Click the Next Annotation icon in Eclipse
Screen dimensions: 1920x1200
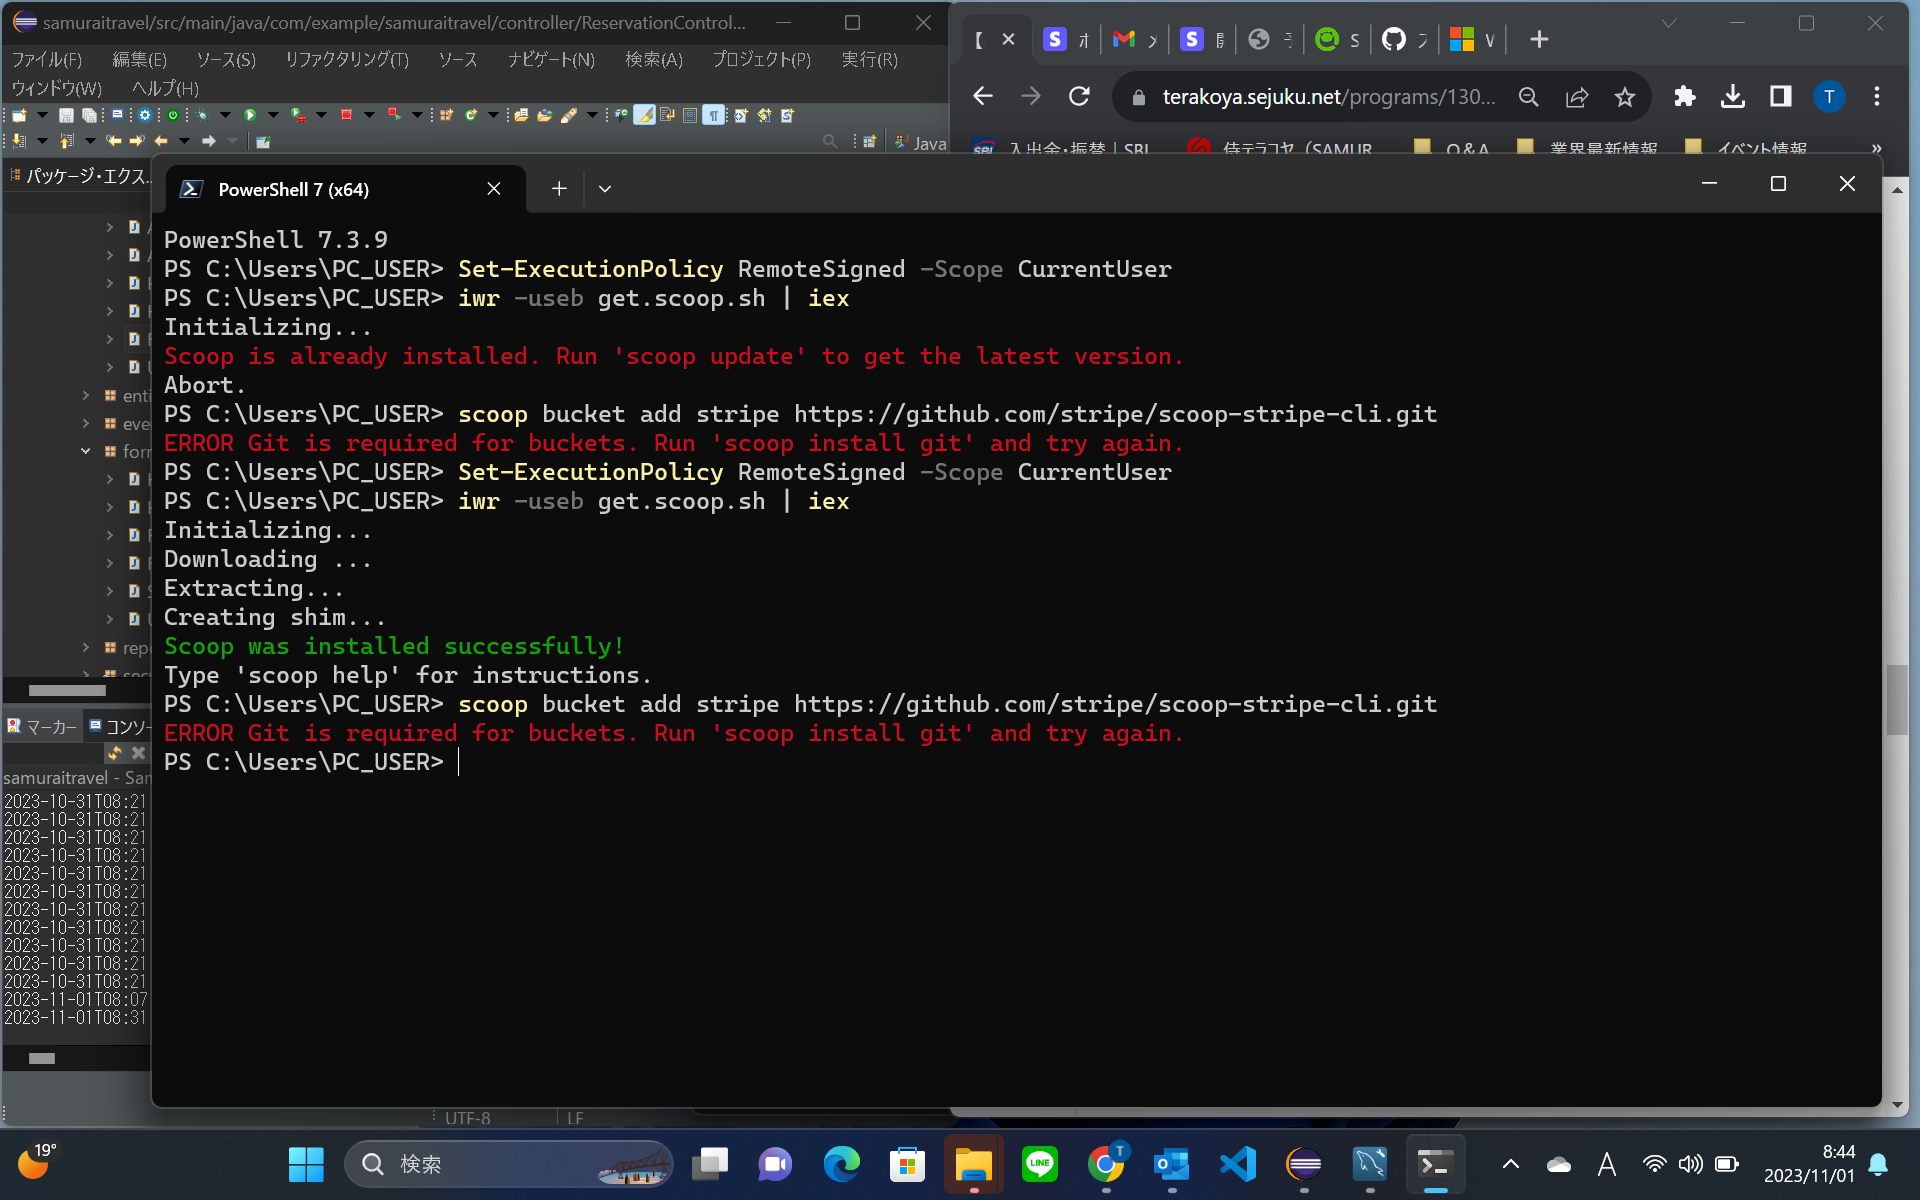point(19,141)
